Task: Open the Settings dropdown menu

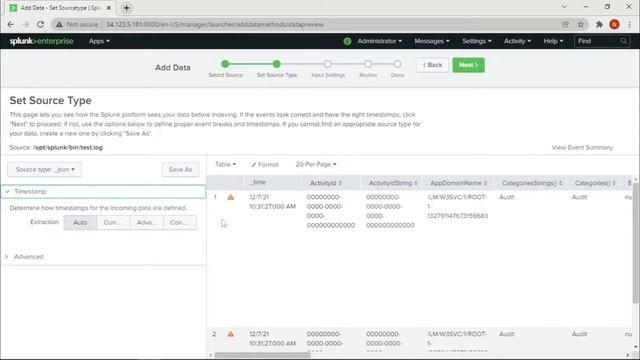Action: point(477,41)
